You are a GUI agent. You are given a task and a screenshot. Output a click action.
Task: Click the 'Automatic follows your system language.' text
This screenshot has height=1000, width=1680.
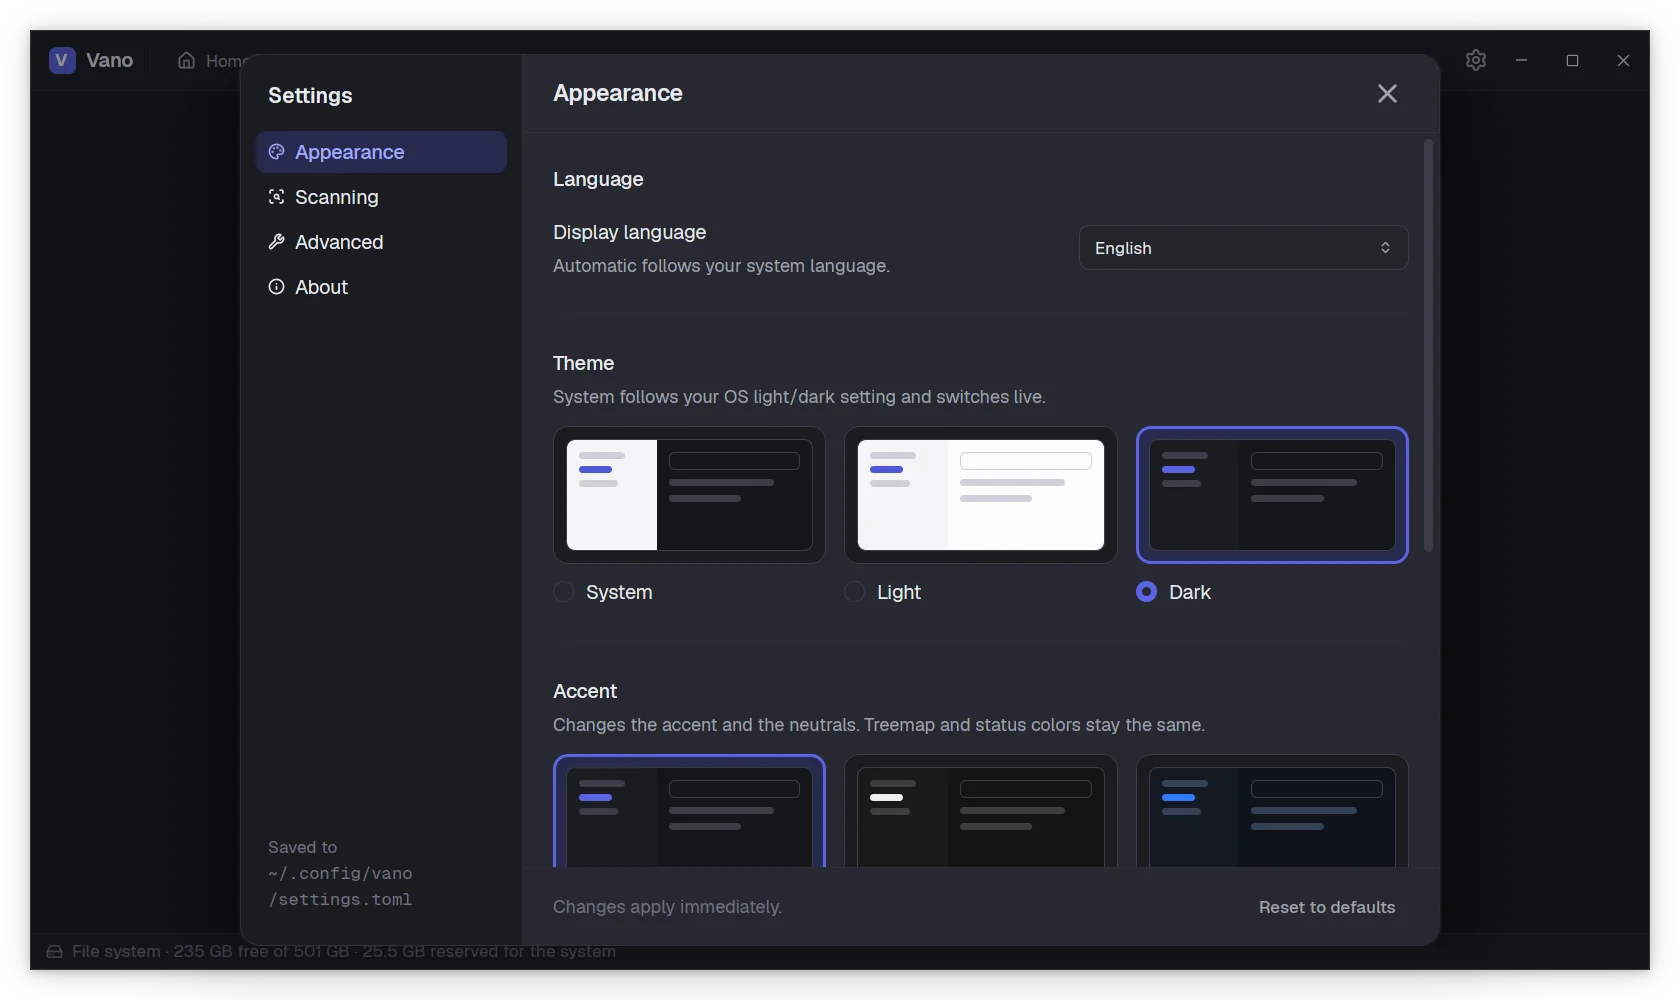pos(721,266)
